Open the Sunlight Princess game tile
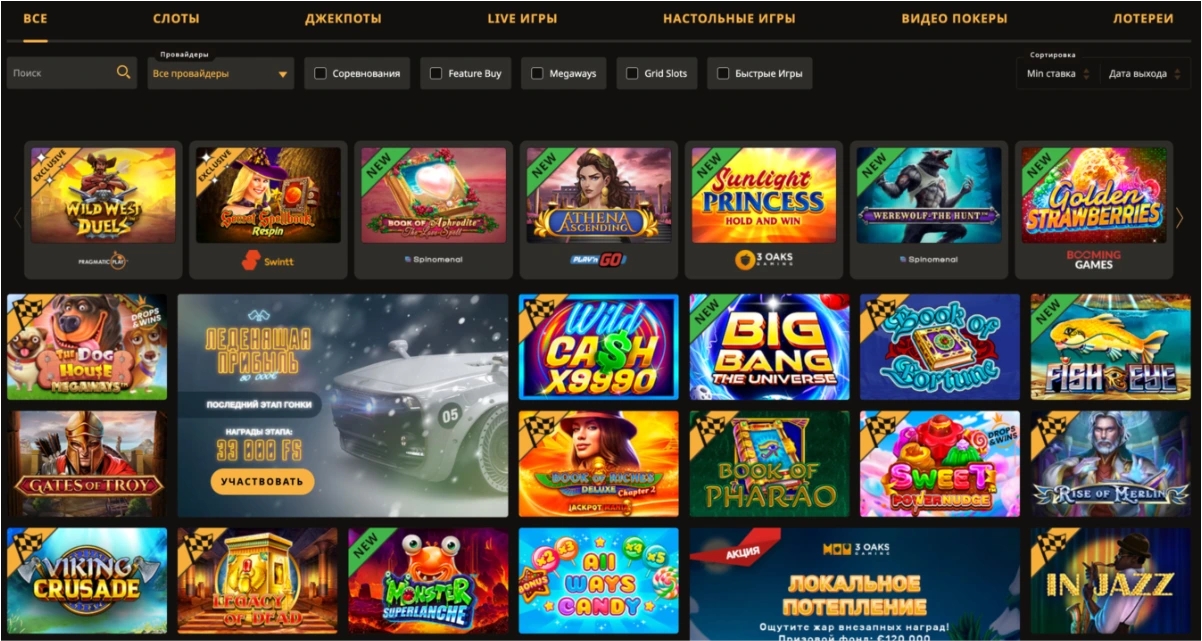 coord(764,209)
